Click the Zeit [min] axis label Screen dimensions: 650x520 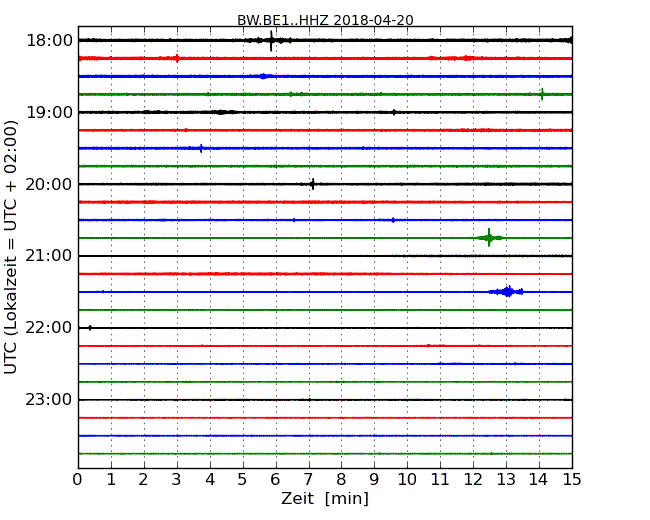pyautogui.click(x=325, y=498)
